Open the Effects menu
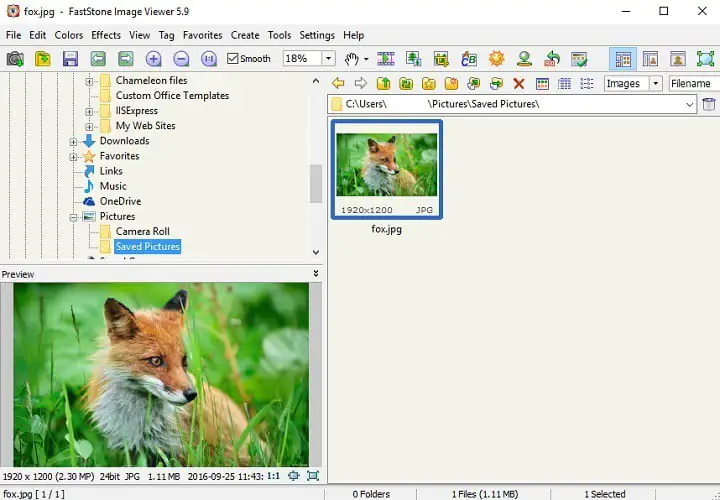Screen dimensions: 720x500 coord(106,35)
